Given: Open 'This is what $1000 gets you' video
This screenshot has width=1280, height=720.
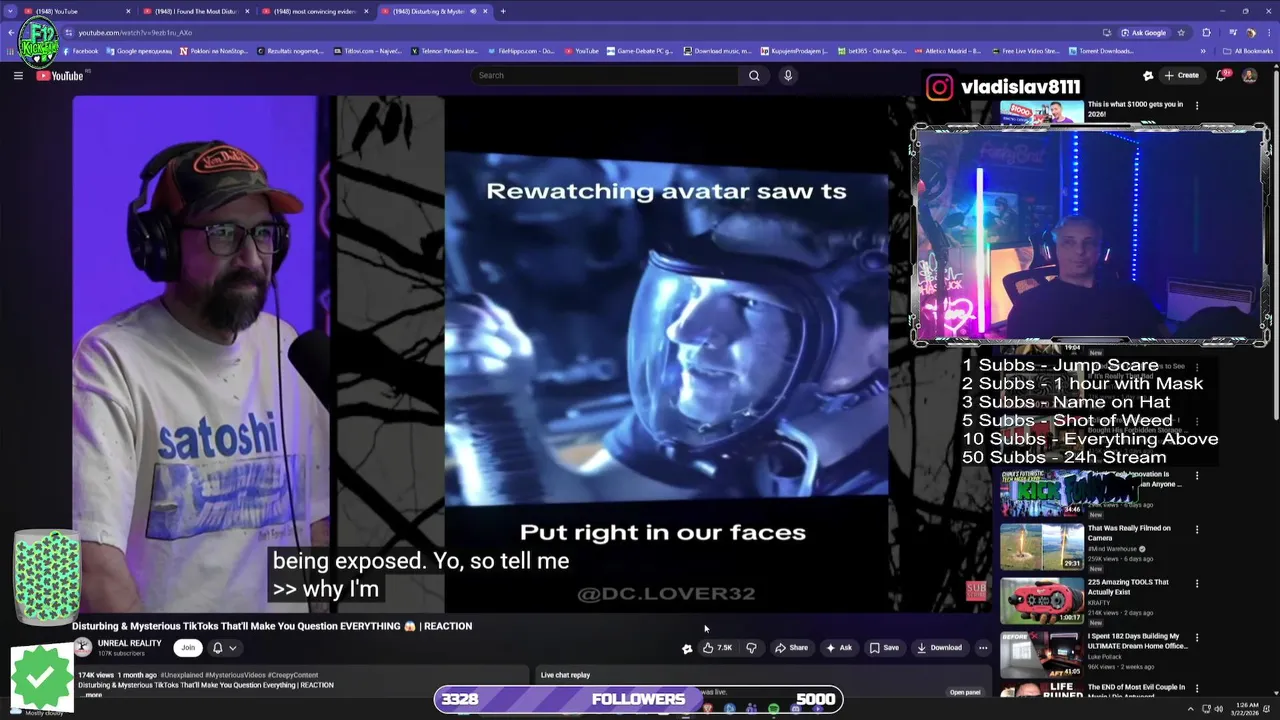Looking at the screenshot, I should click(1135, 108).
